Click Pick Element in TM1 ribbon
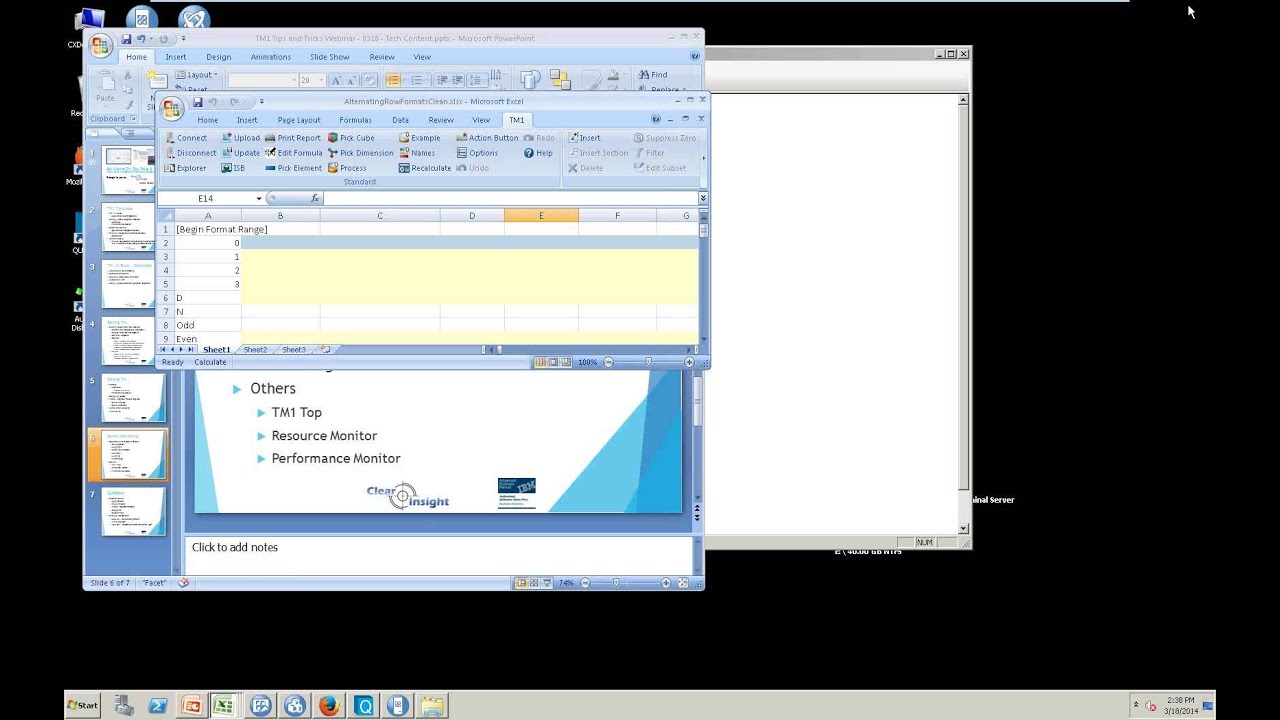1280x720 pixels. [294, 168]
